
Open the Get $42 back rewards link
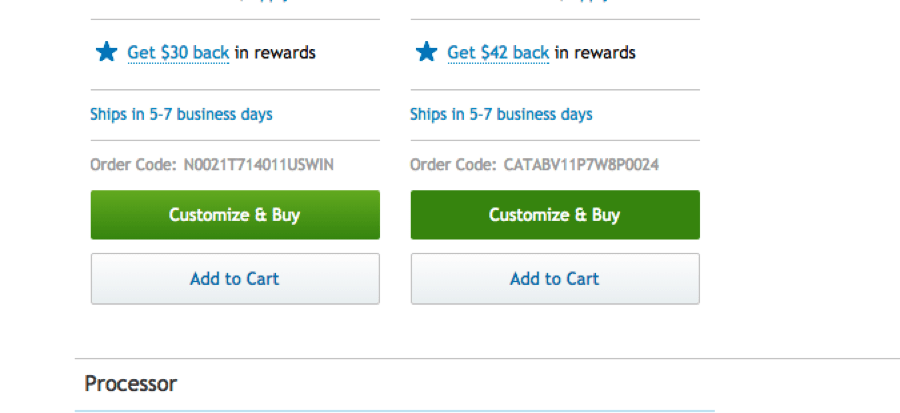(498, 53)
